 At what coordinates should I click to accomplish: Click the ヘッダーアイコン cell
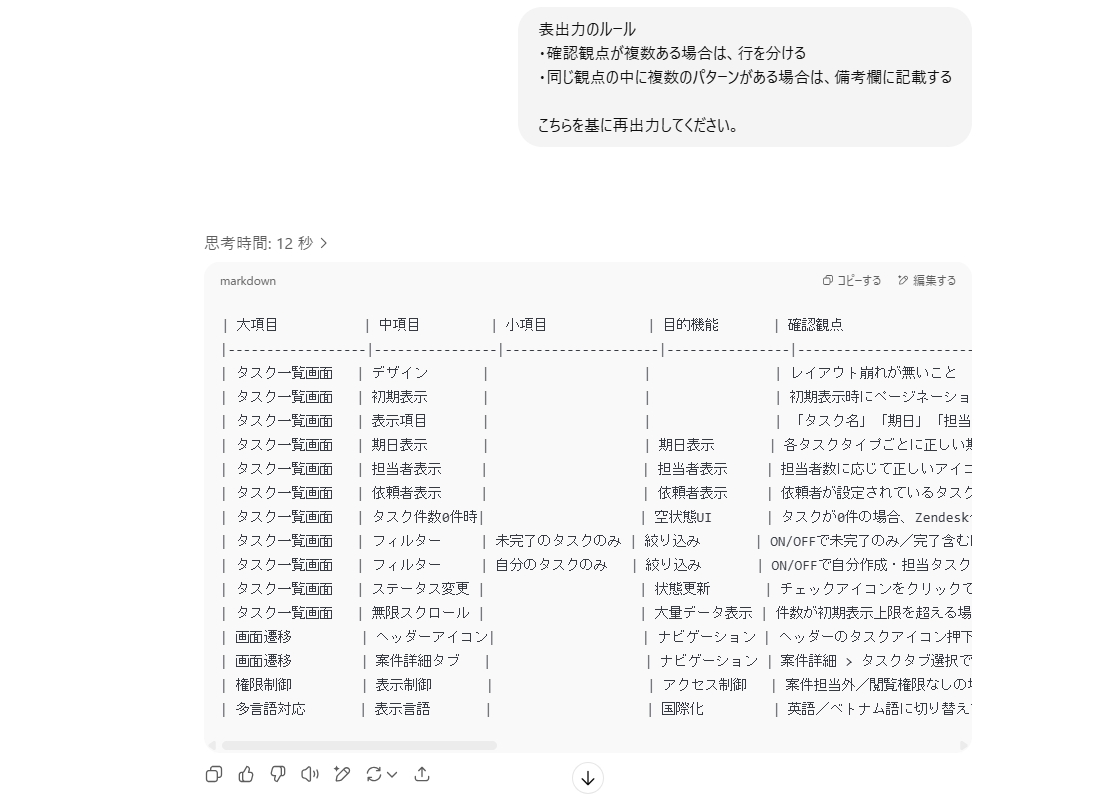[x=432, y=637]
